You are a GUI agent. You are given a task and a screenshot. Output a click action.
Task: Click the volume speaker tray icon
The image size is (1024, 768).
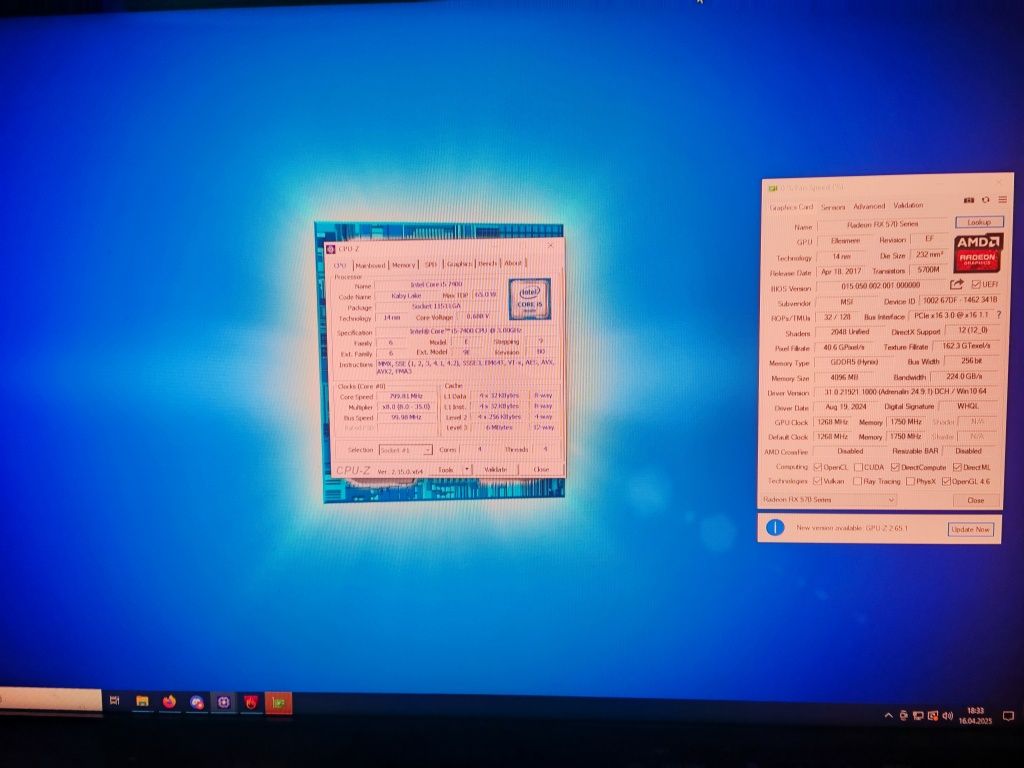pyautogui.click(x=948, y=716)
